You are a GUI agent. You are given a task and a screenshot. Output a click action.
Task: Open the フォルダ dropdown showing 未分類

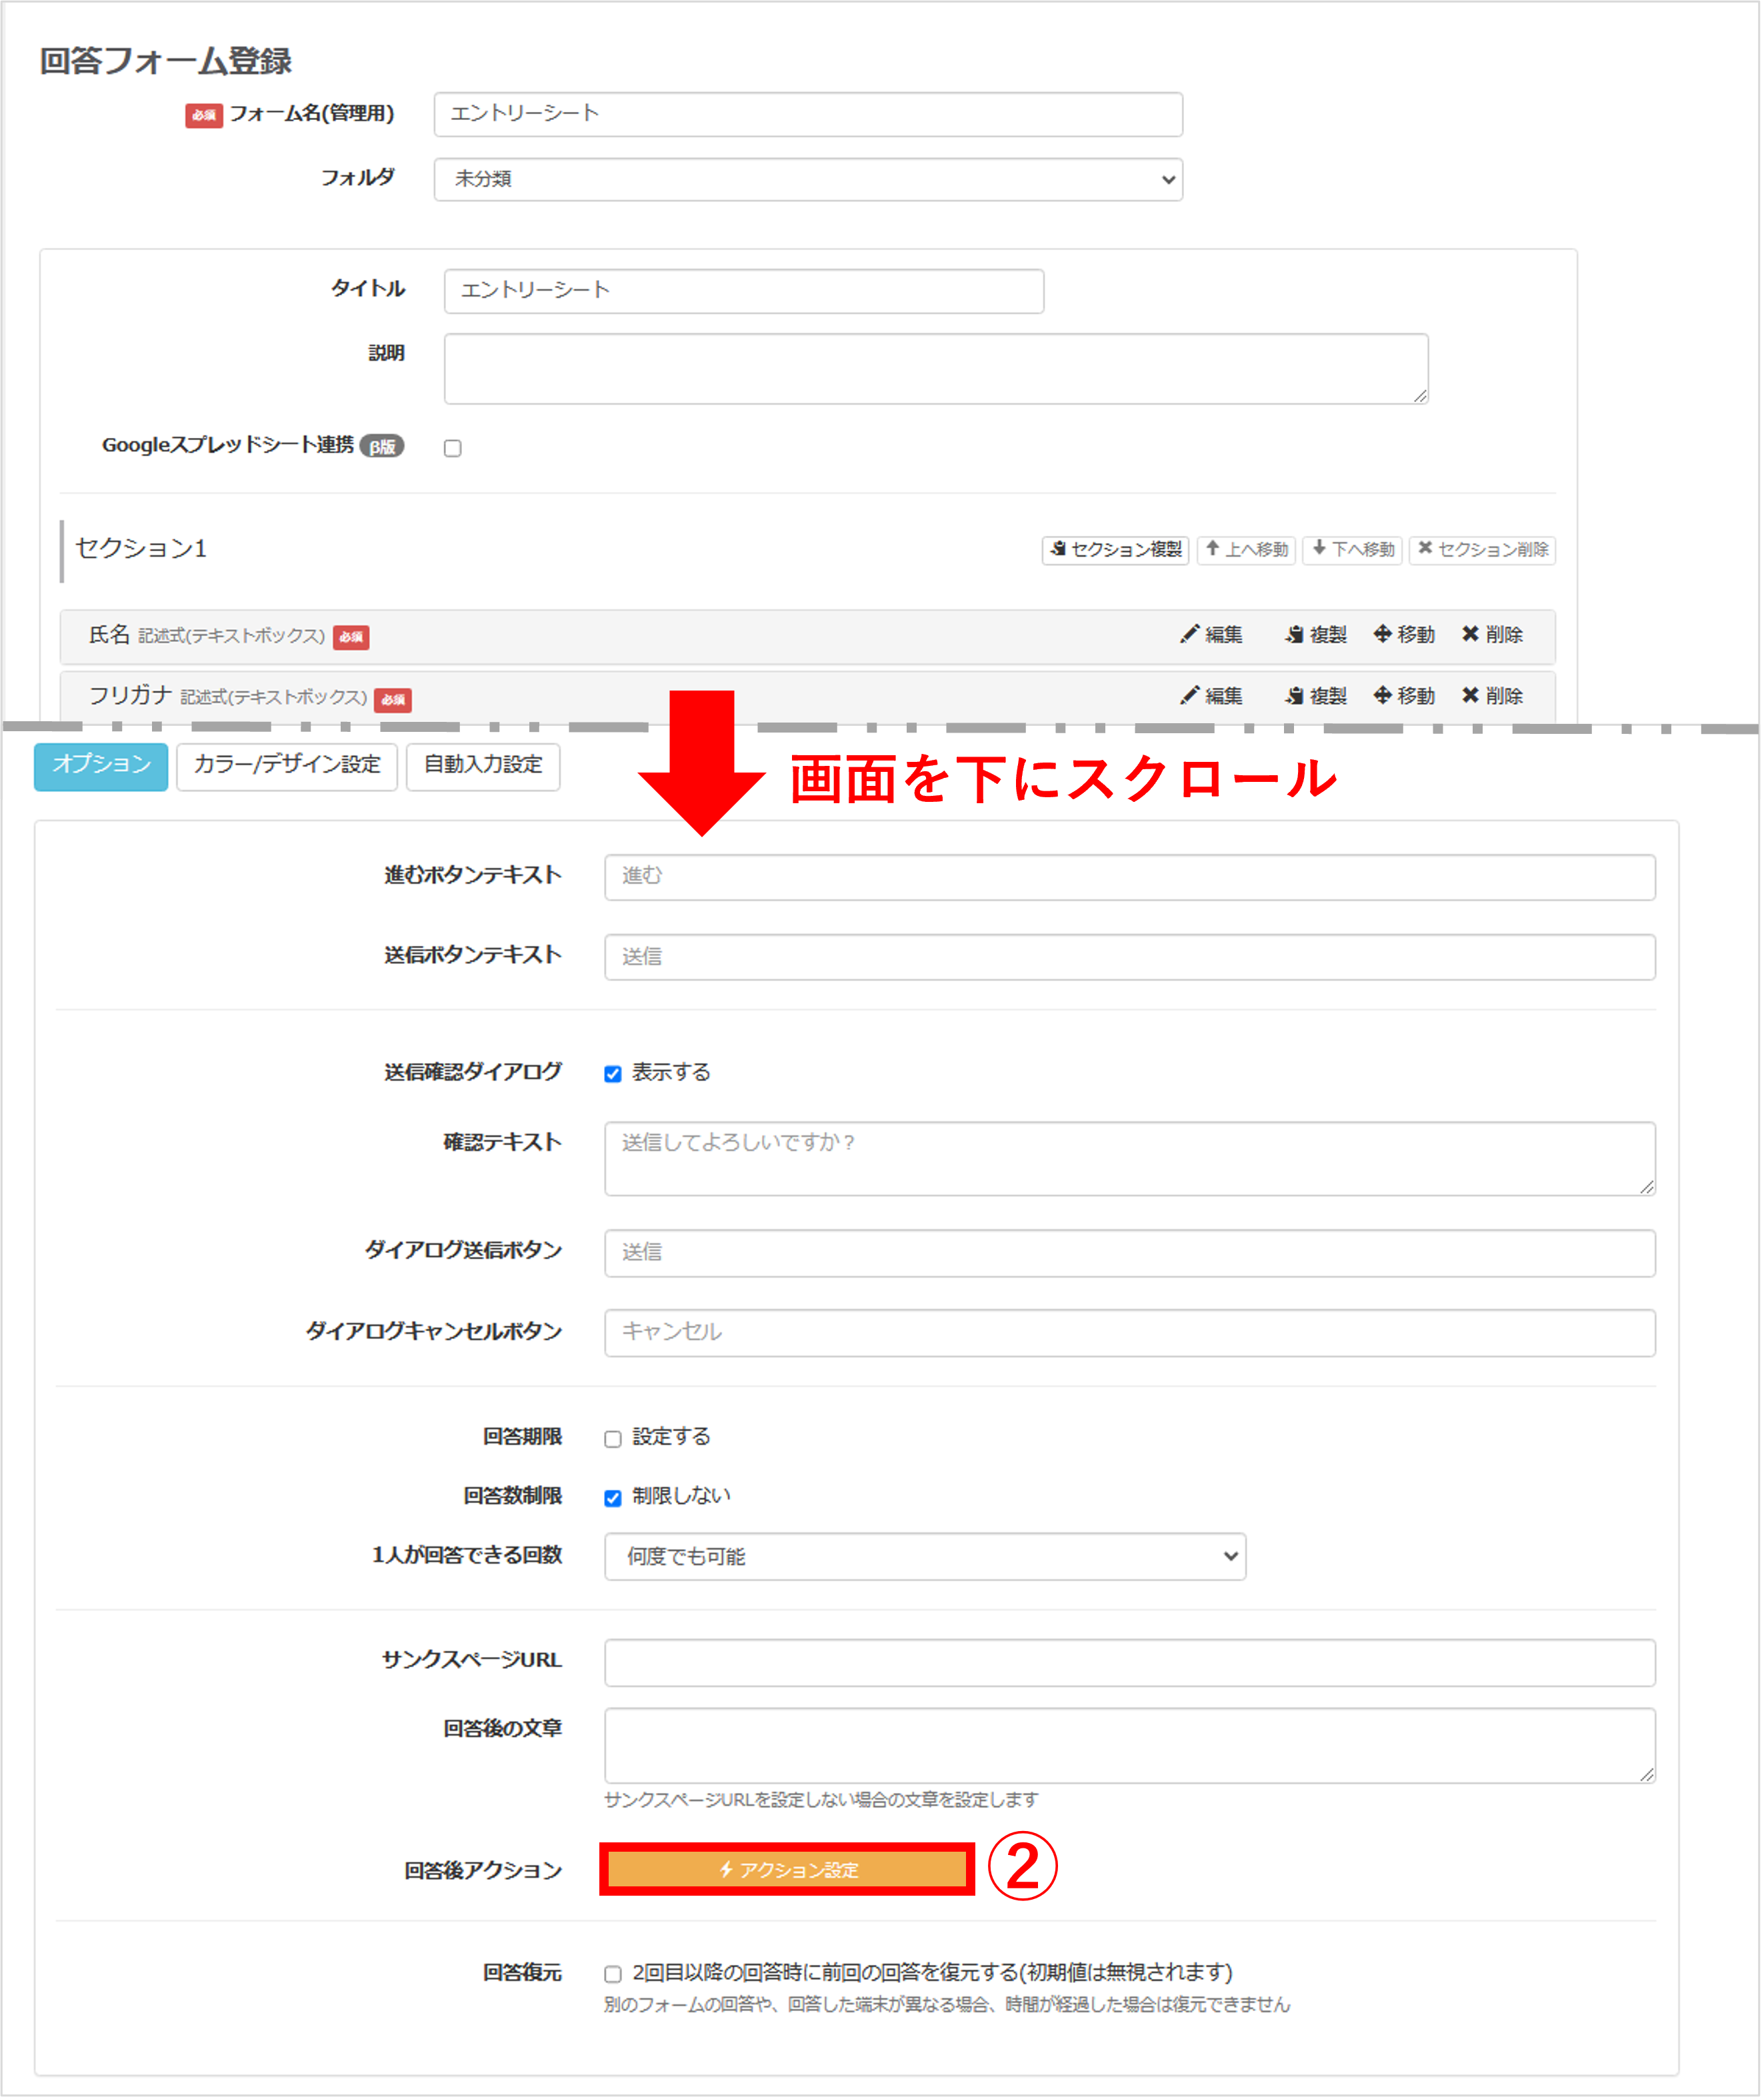(x=808, y=179)
